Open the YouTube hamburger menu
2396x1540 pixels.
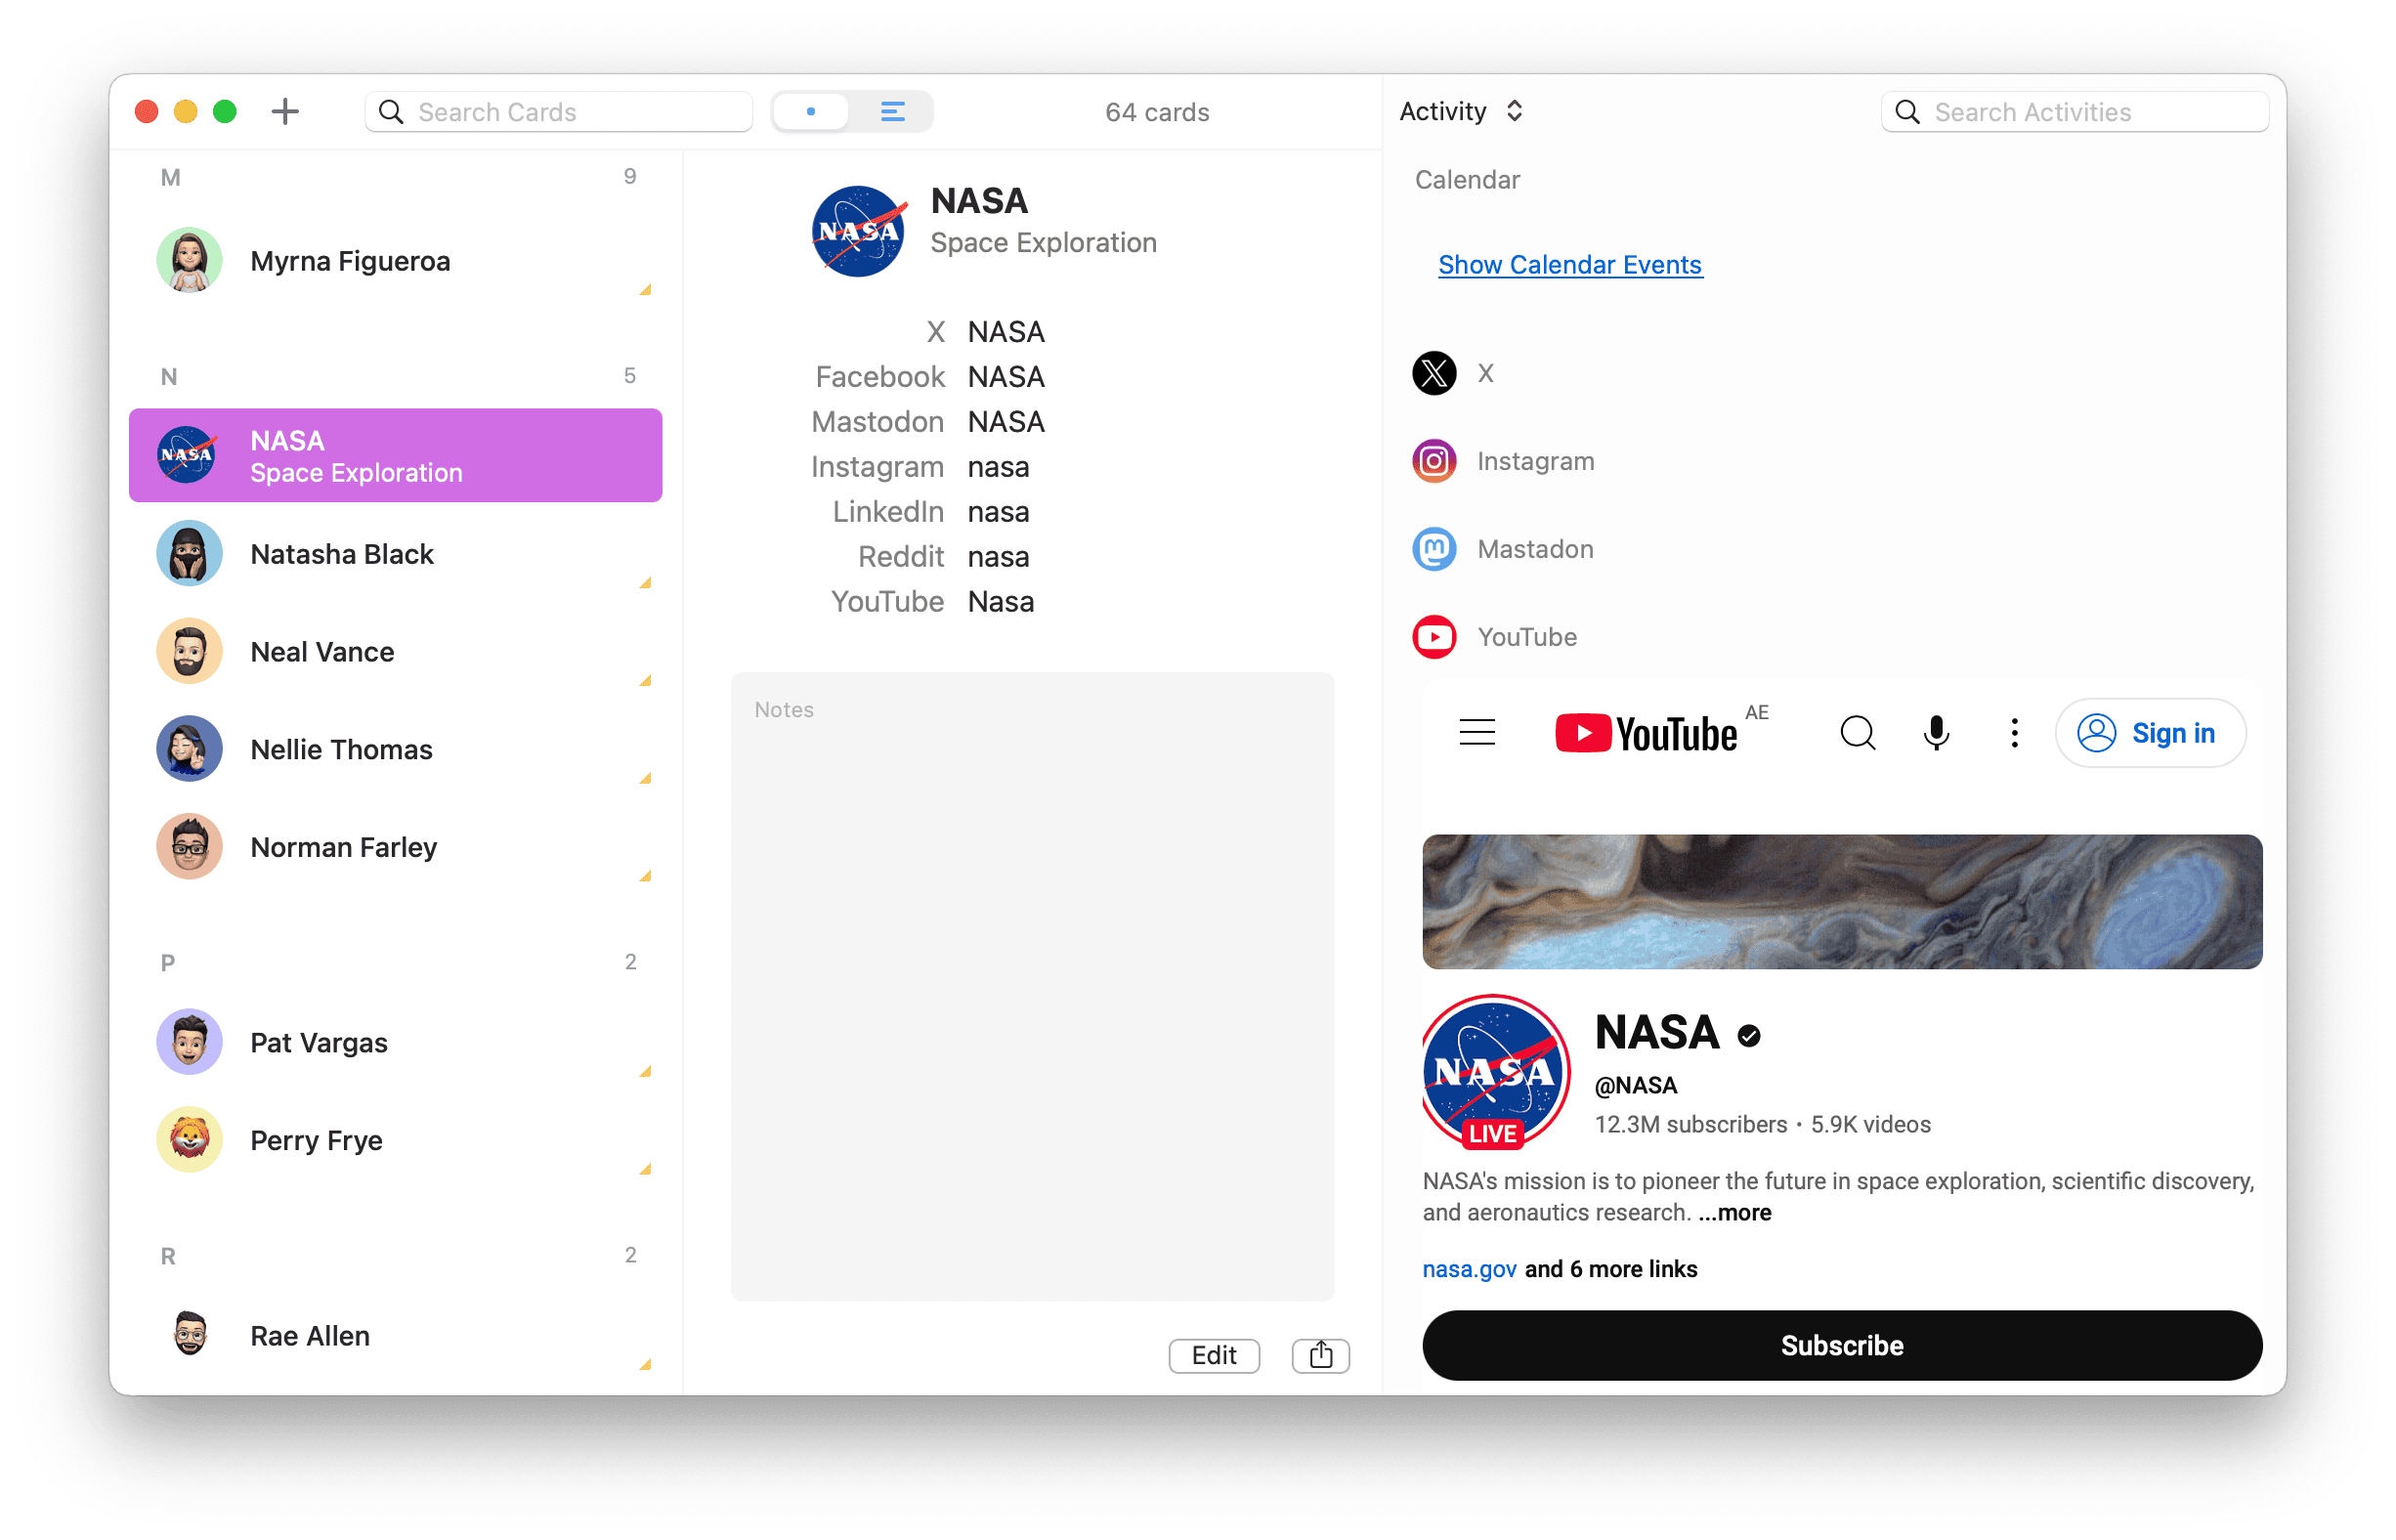(x=1477, y=732)
